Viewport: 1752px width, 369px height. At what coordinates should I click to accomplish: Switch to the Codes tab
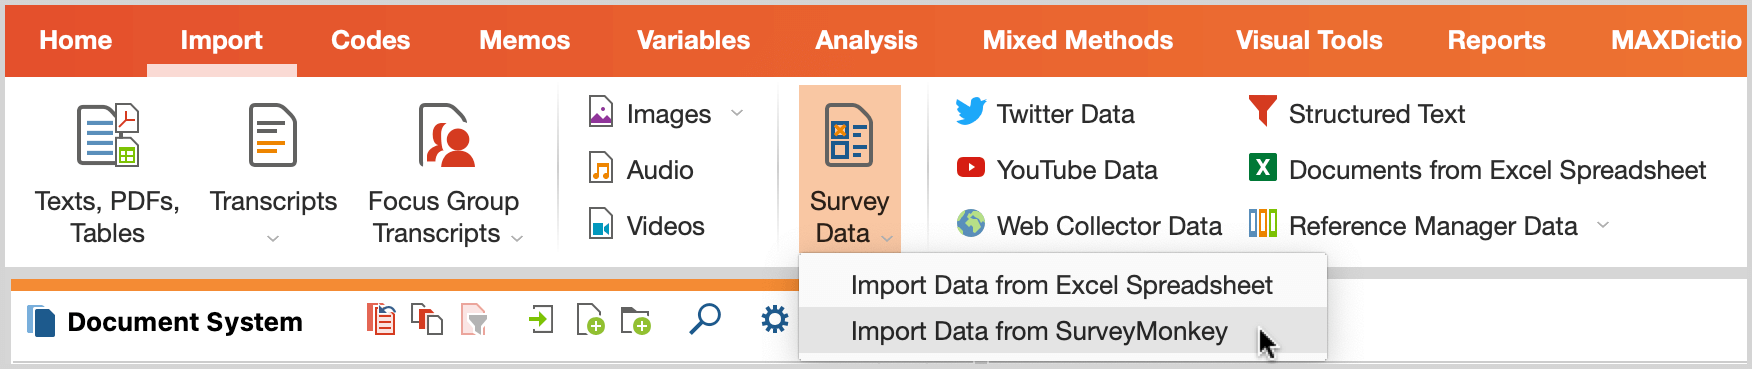[371, 40]
